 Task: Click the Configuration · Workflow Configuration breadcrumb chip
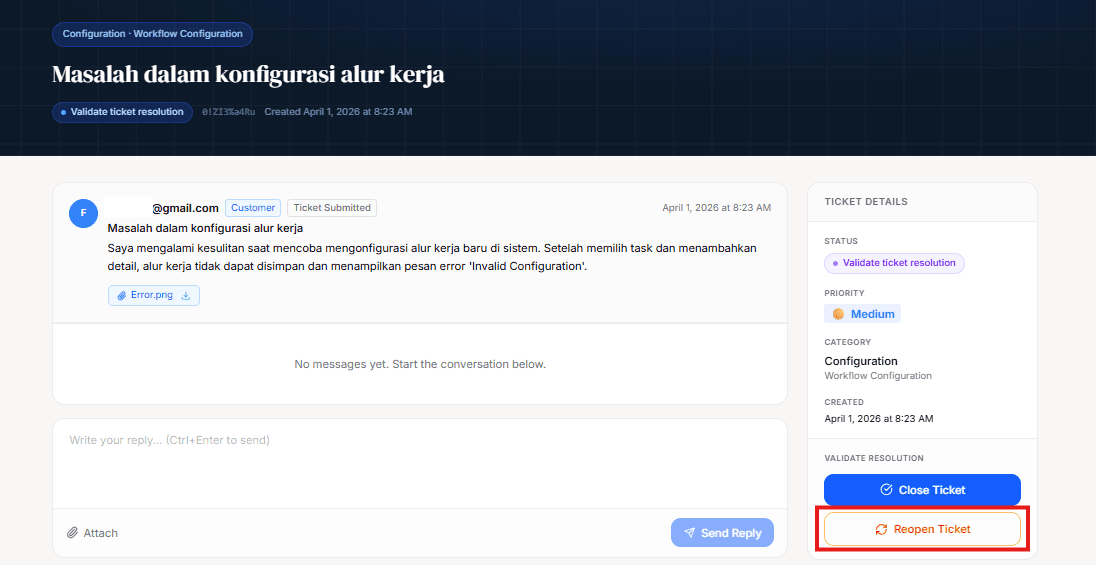point(152,34)
